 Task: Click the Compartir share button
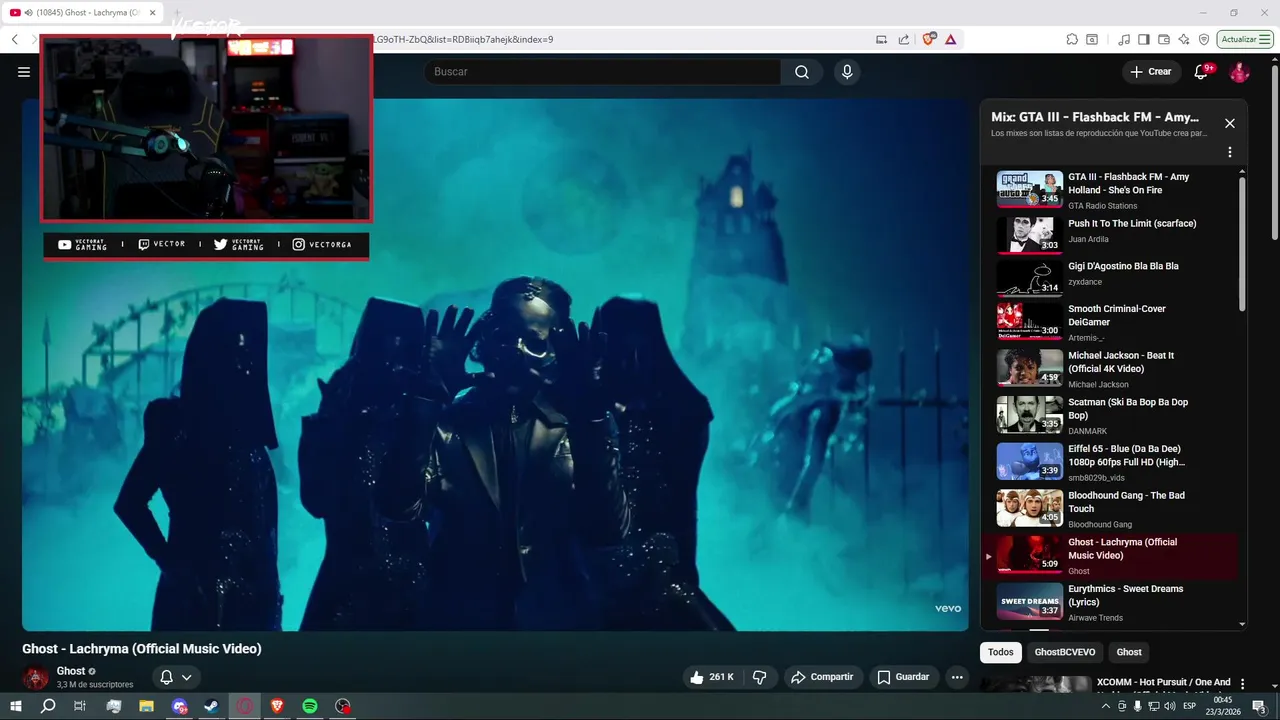(821, 677)
